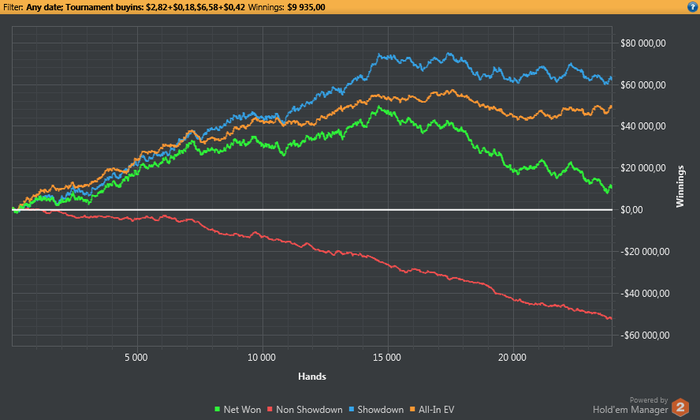Toggle the Showdown legend label
The width and height of the screenshot is (700, 420).
(x=380, y=409)
